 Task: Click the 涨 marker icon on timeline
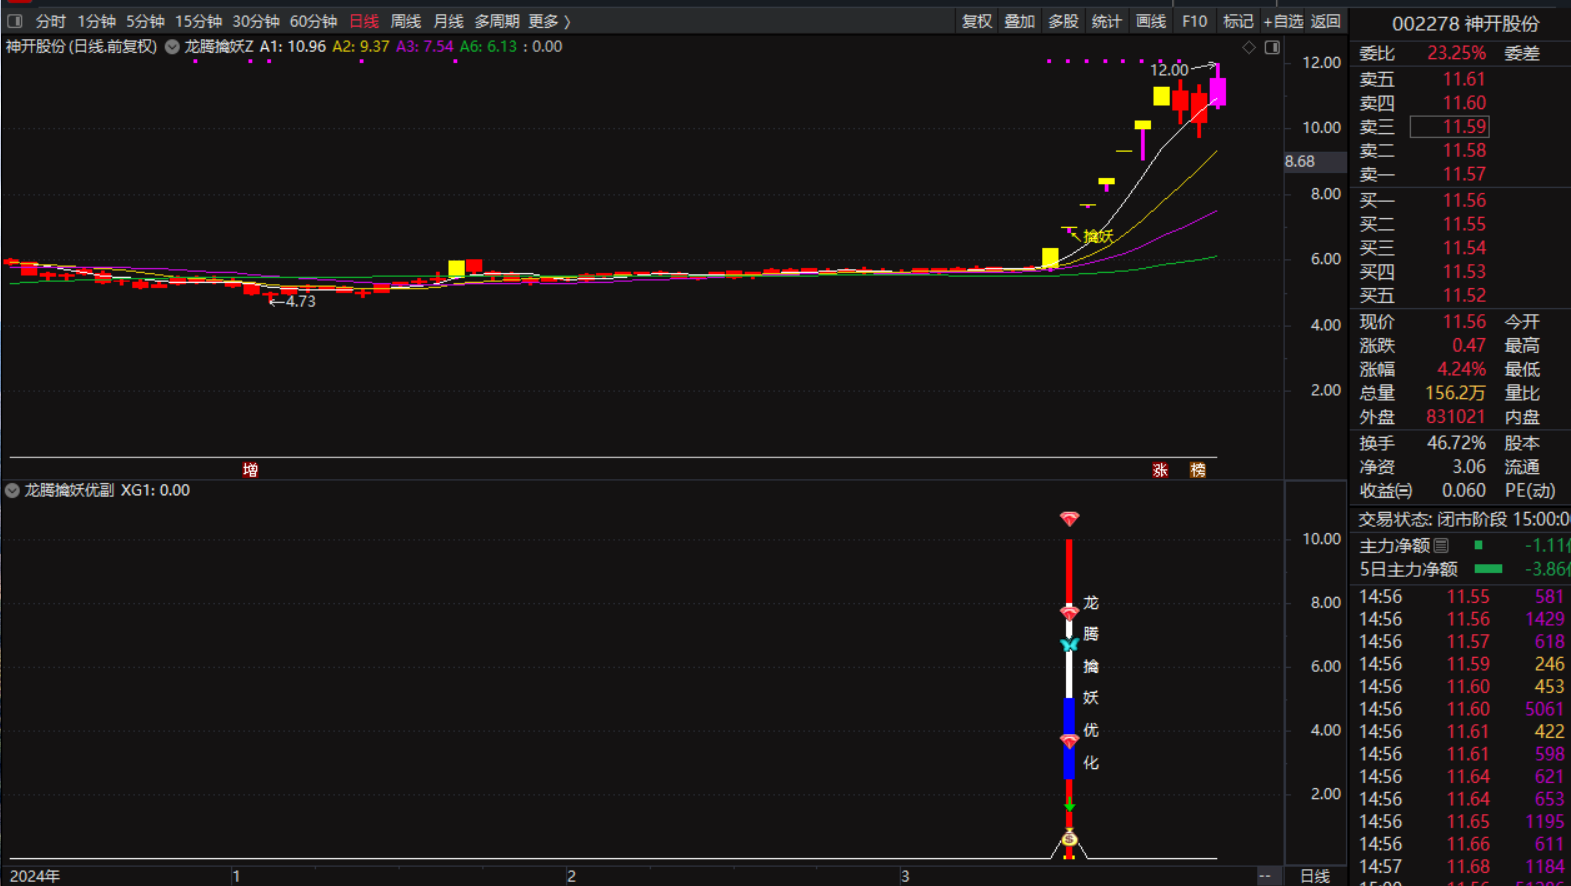pyautogui.click(x=1160, y=470)
